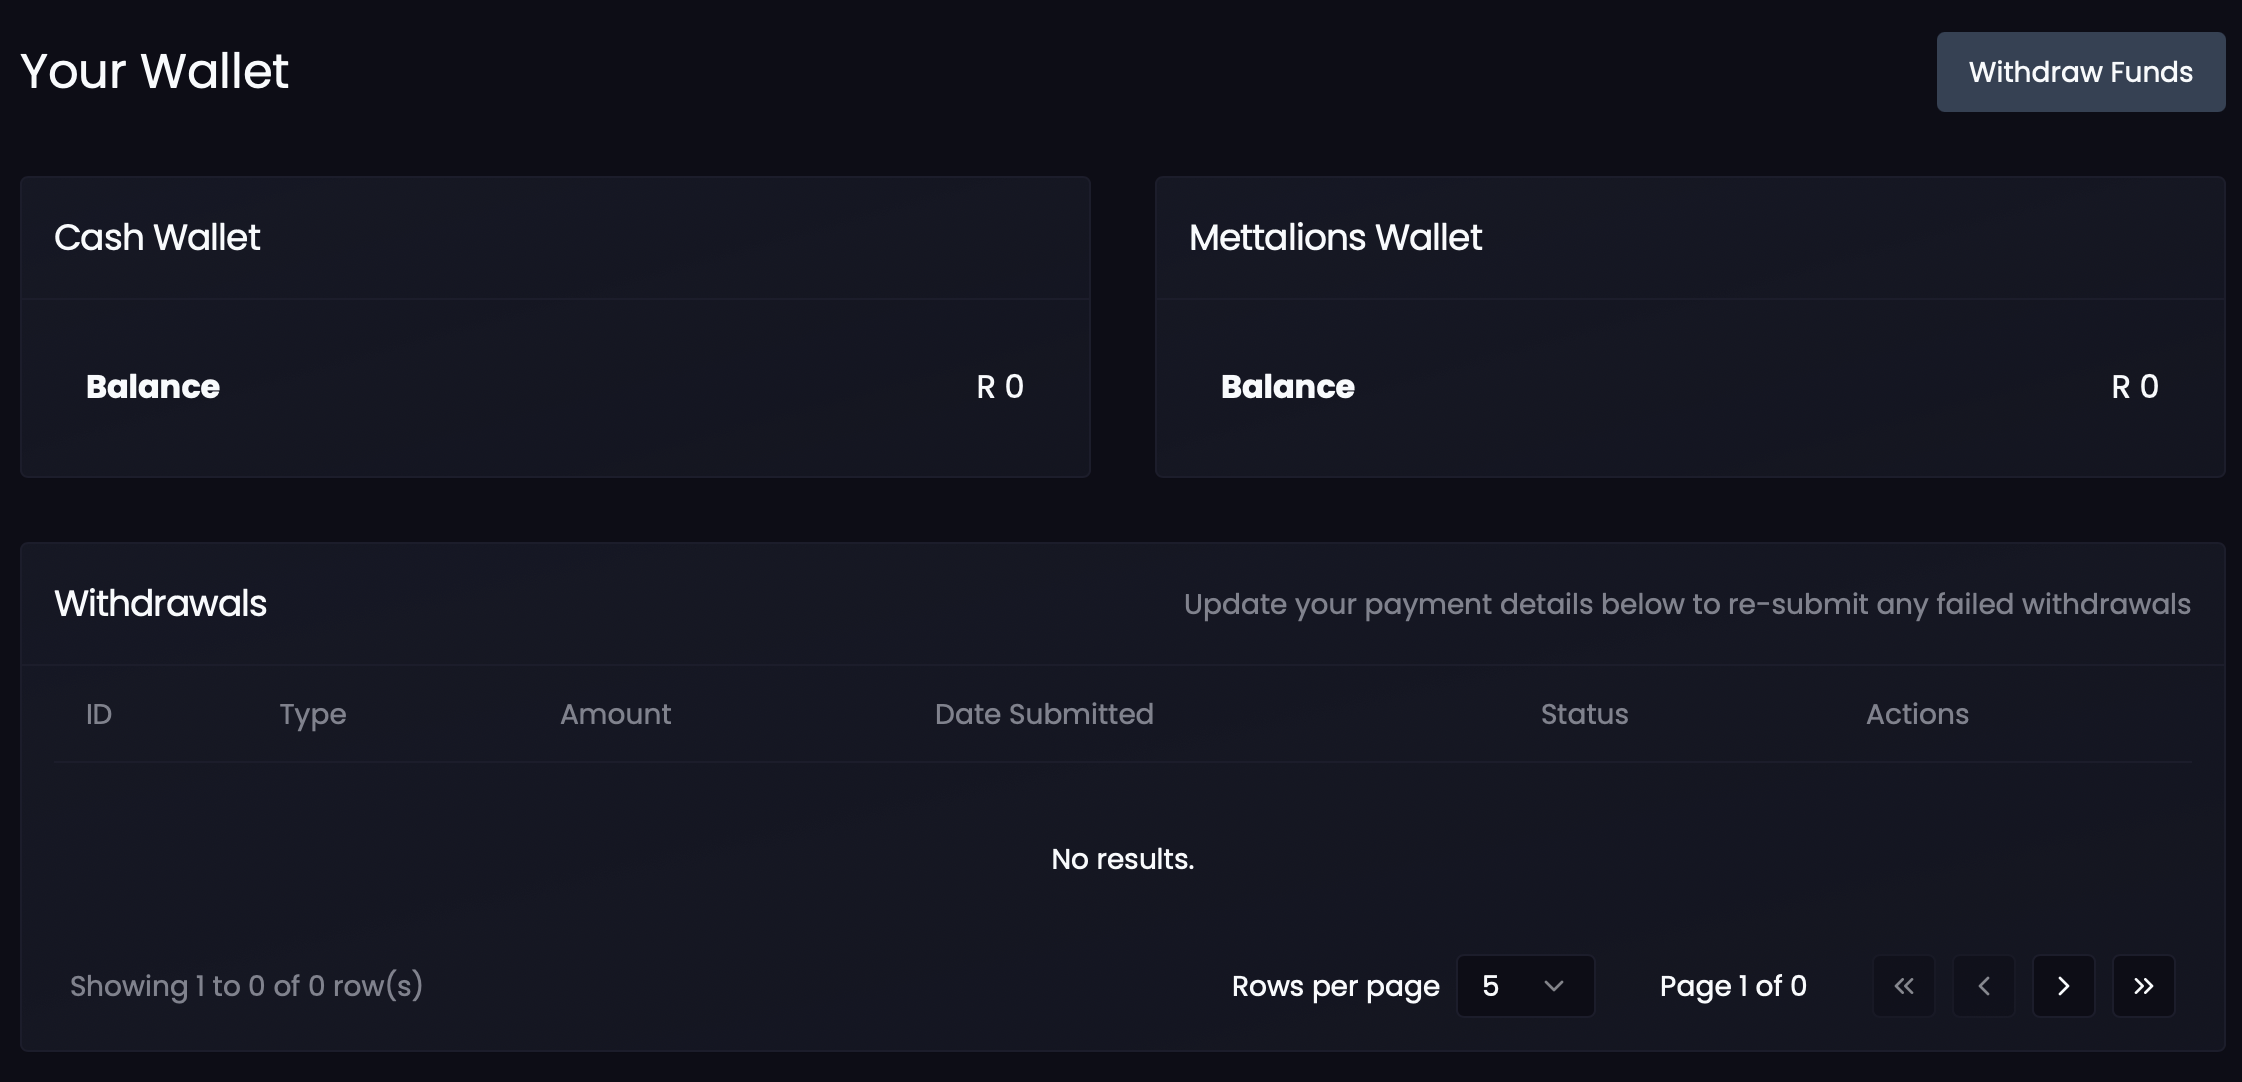This screenshot has height=1082, width=2242.
Task: Click the Your Wallet page title
Action: (154, 70)
